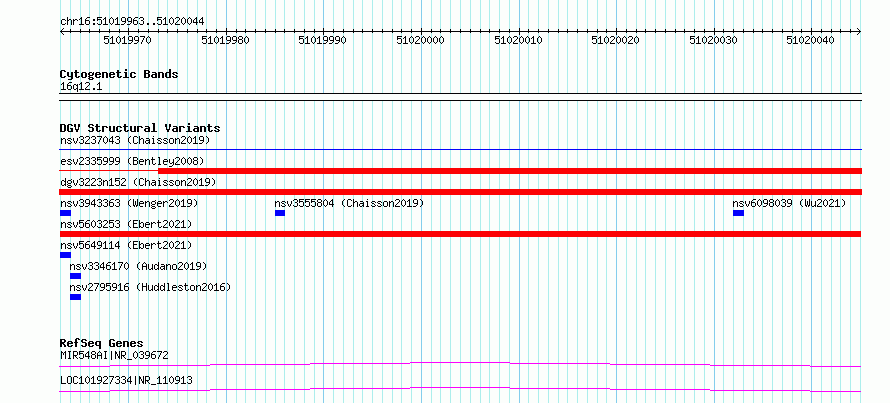Click the RefSeq Genes track title
Image resolution: width=890 pixels, height=403 pixels.
[102, 343]
